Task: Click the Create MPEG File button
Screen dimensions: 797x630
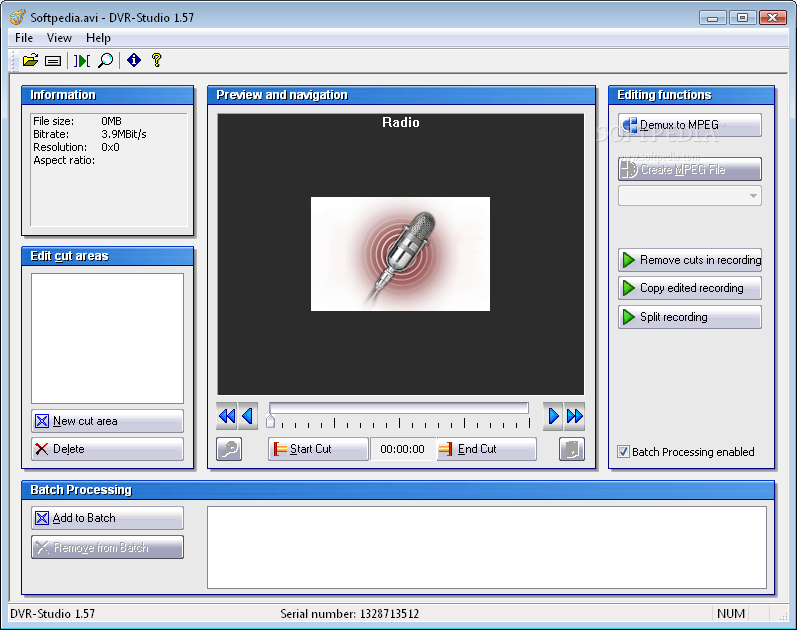Action: coord(690,169)
